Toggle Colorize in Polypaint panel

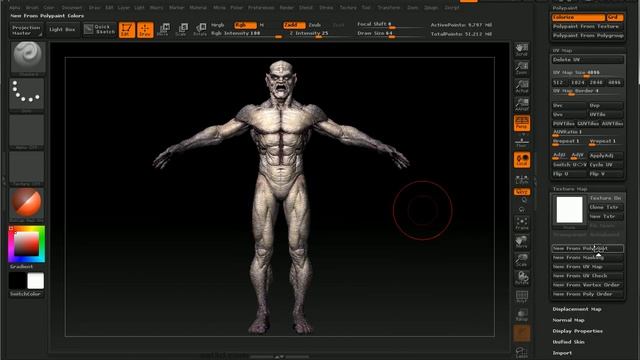click(578, 18)
